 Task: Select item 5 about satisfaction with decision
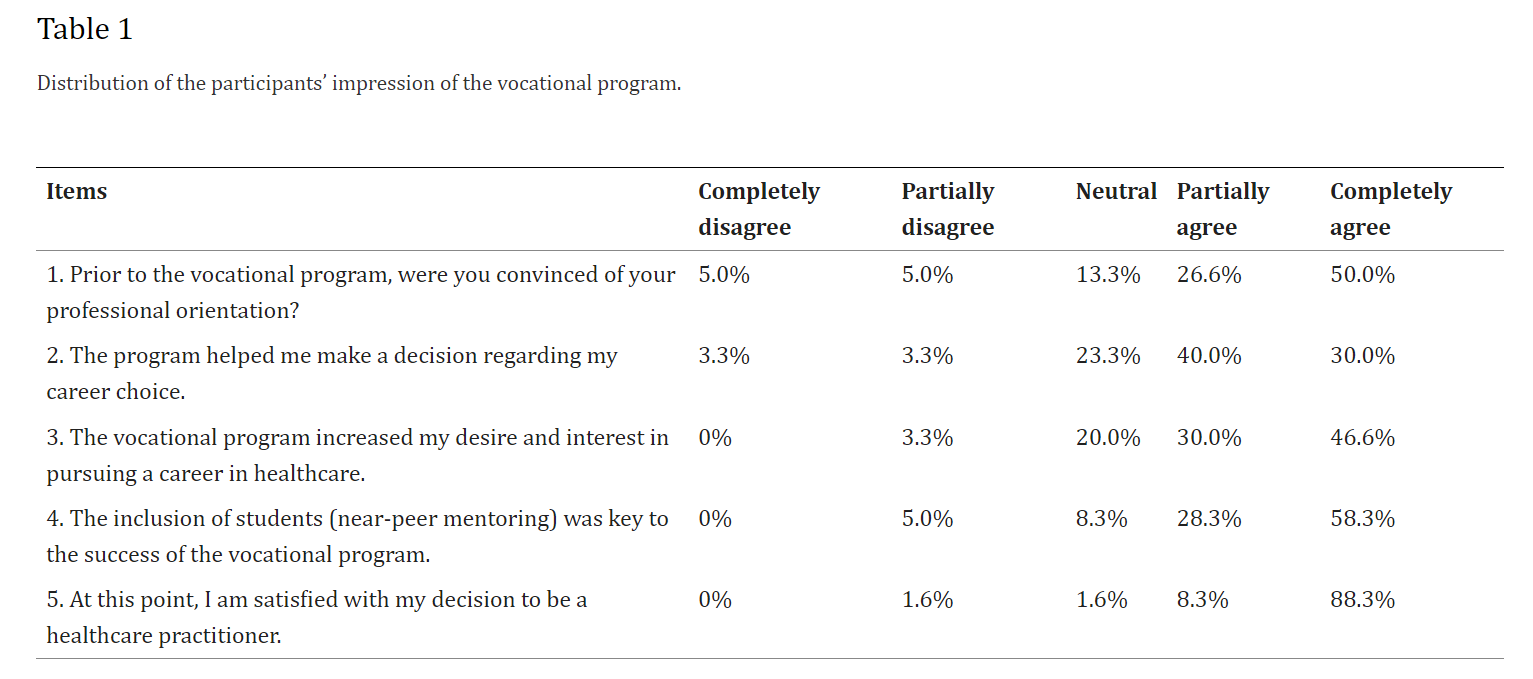click(317, 617)
